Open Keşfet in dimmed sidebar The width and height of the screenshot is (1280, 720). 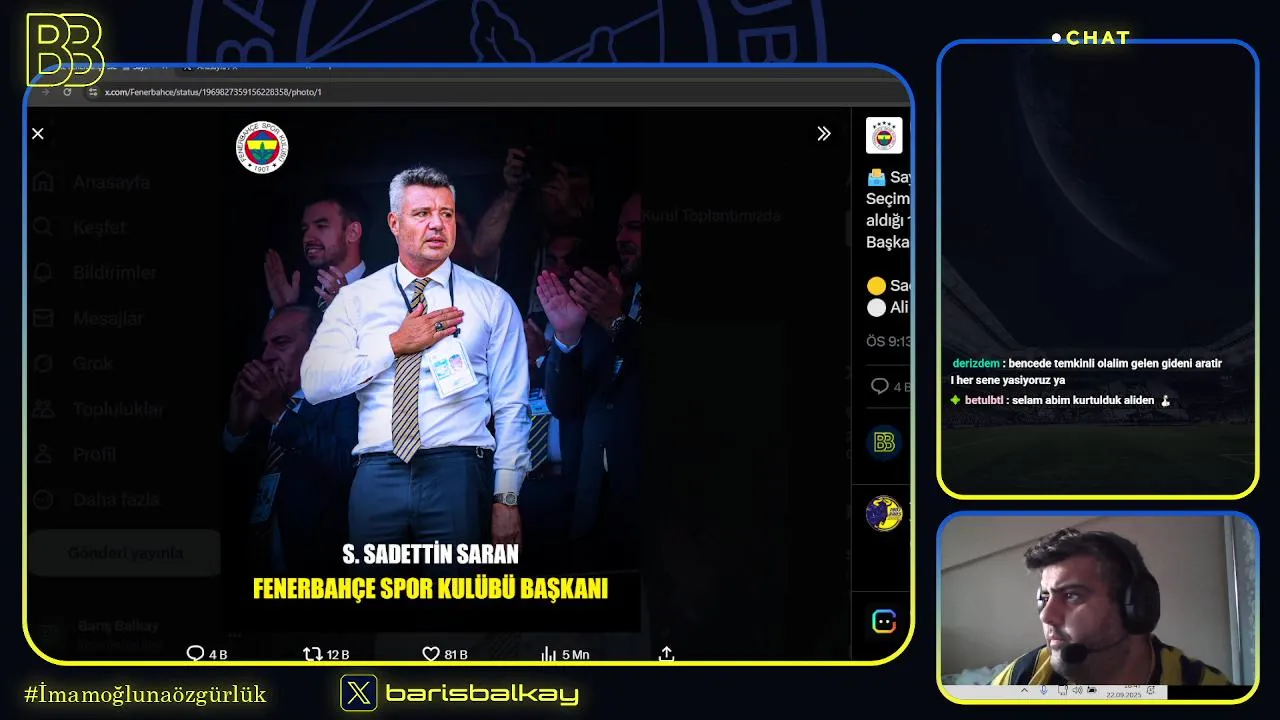80,227
